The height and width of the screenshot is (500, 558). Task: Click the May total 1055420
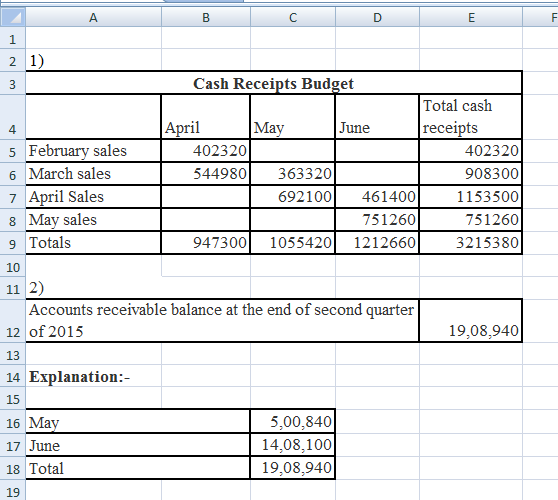click(293, 243)
